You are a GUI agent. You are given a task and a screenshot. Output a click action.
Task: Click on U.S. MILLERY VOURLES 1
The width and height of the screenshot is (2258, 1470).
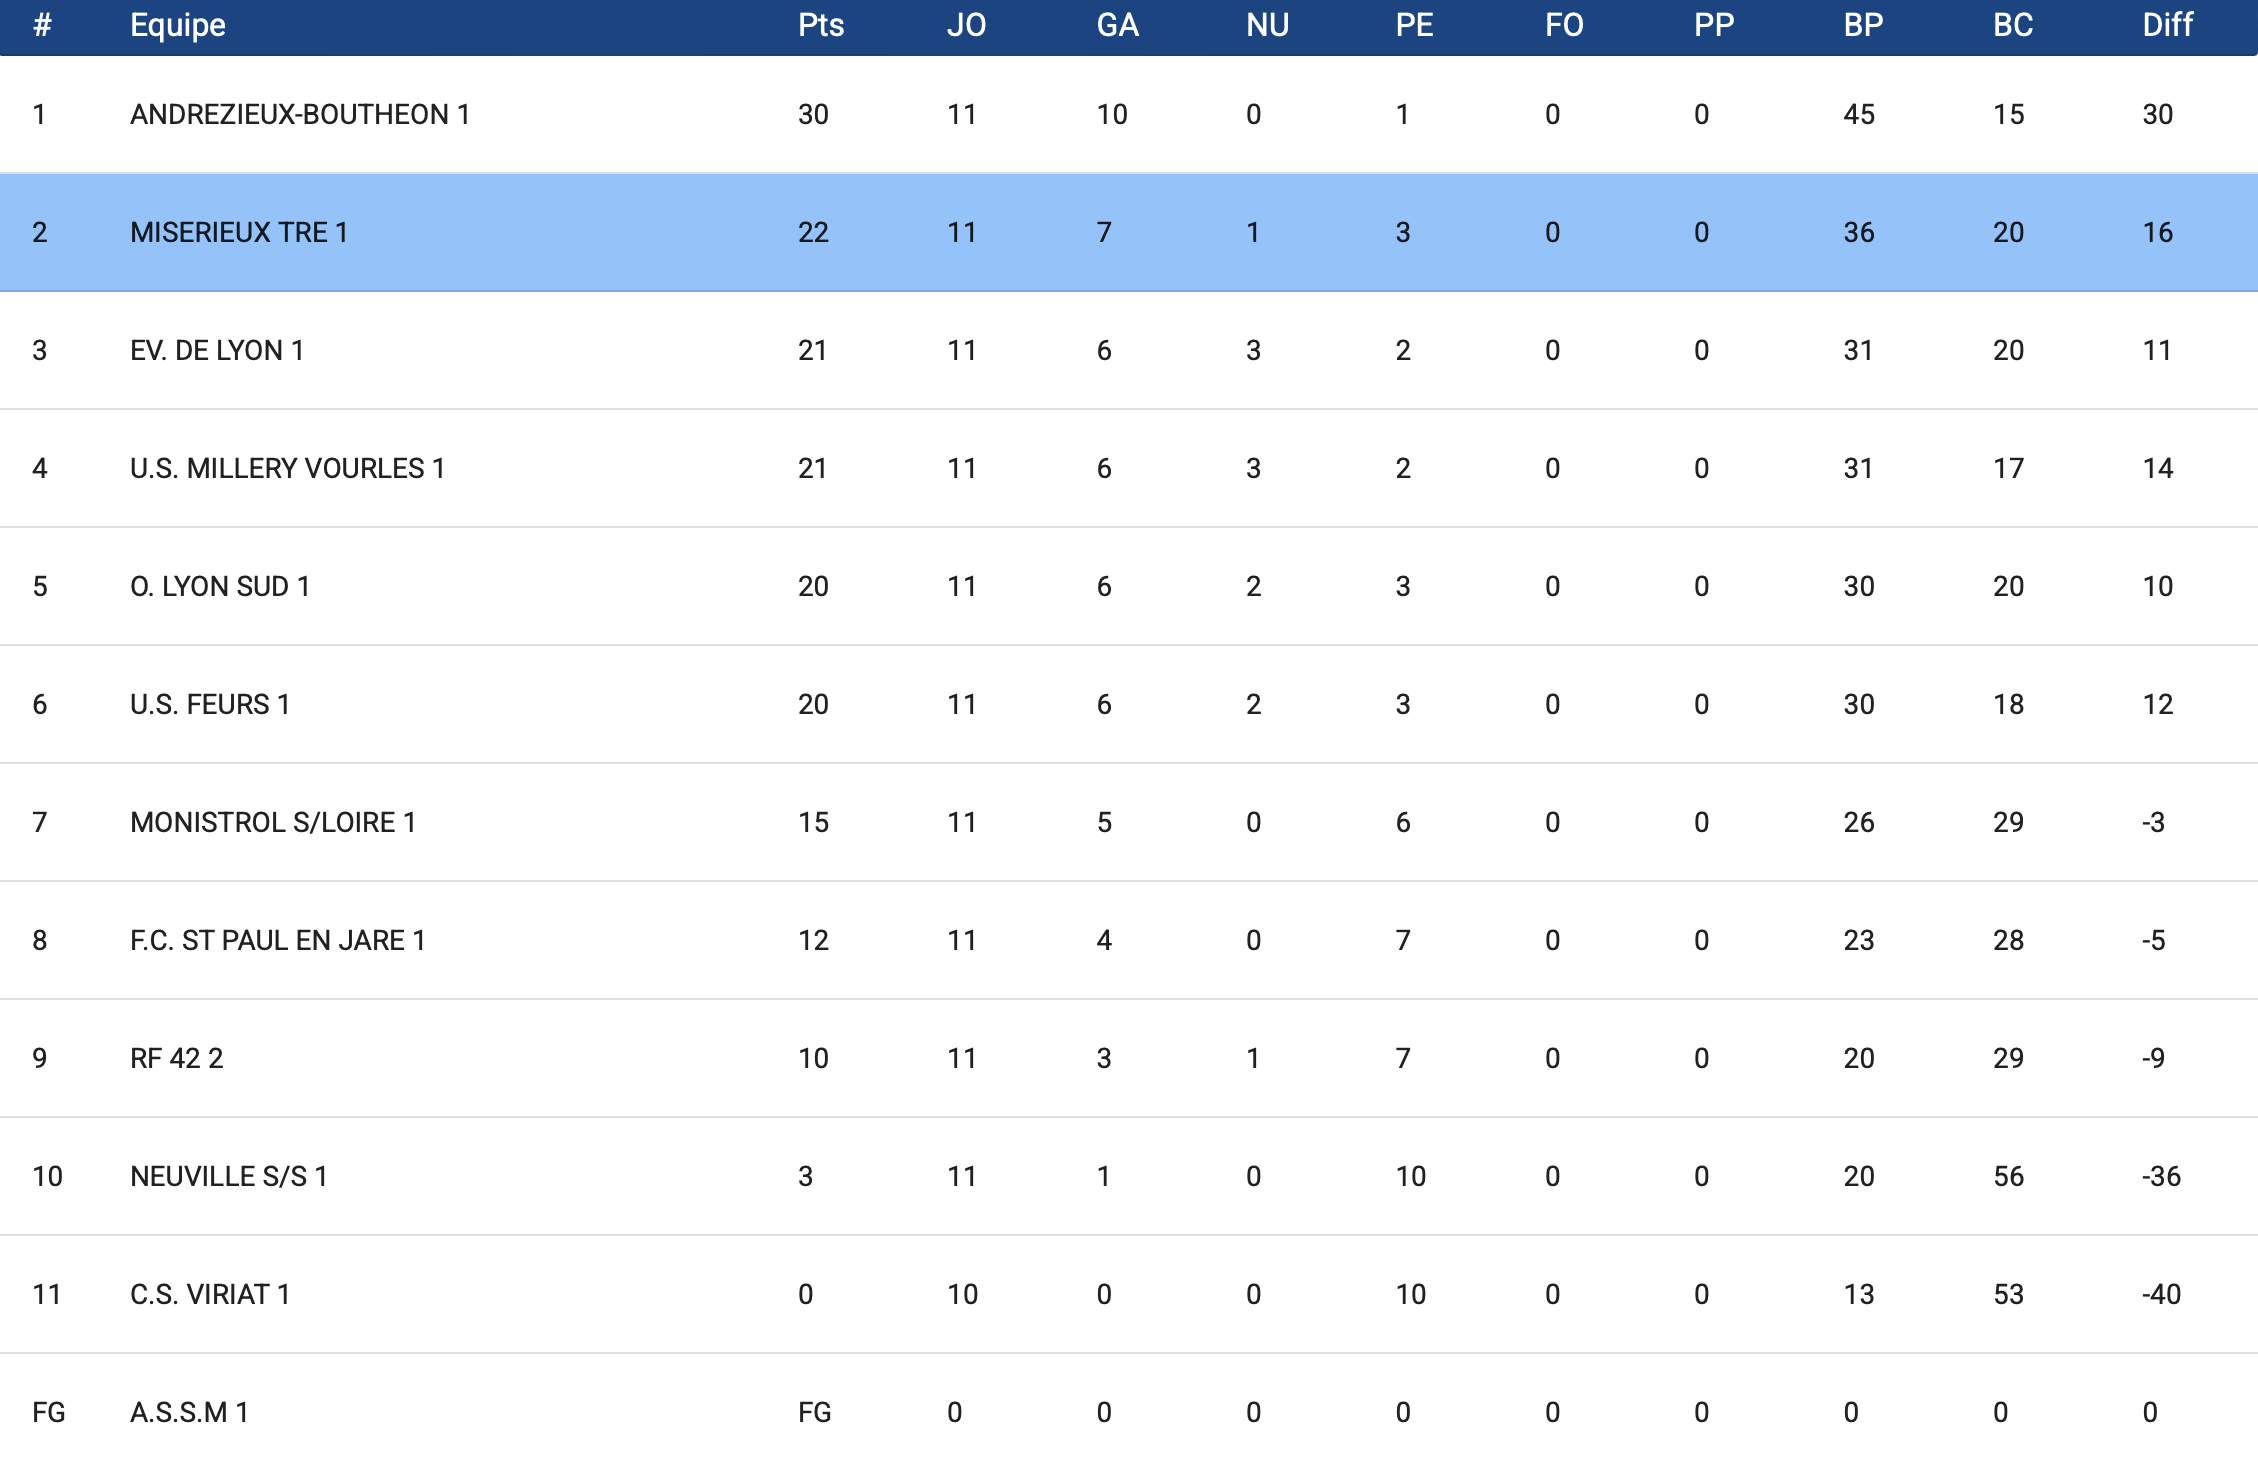coord(287,468)
